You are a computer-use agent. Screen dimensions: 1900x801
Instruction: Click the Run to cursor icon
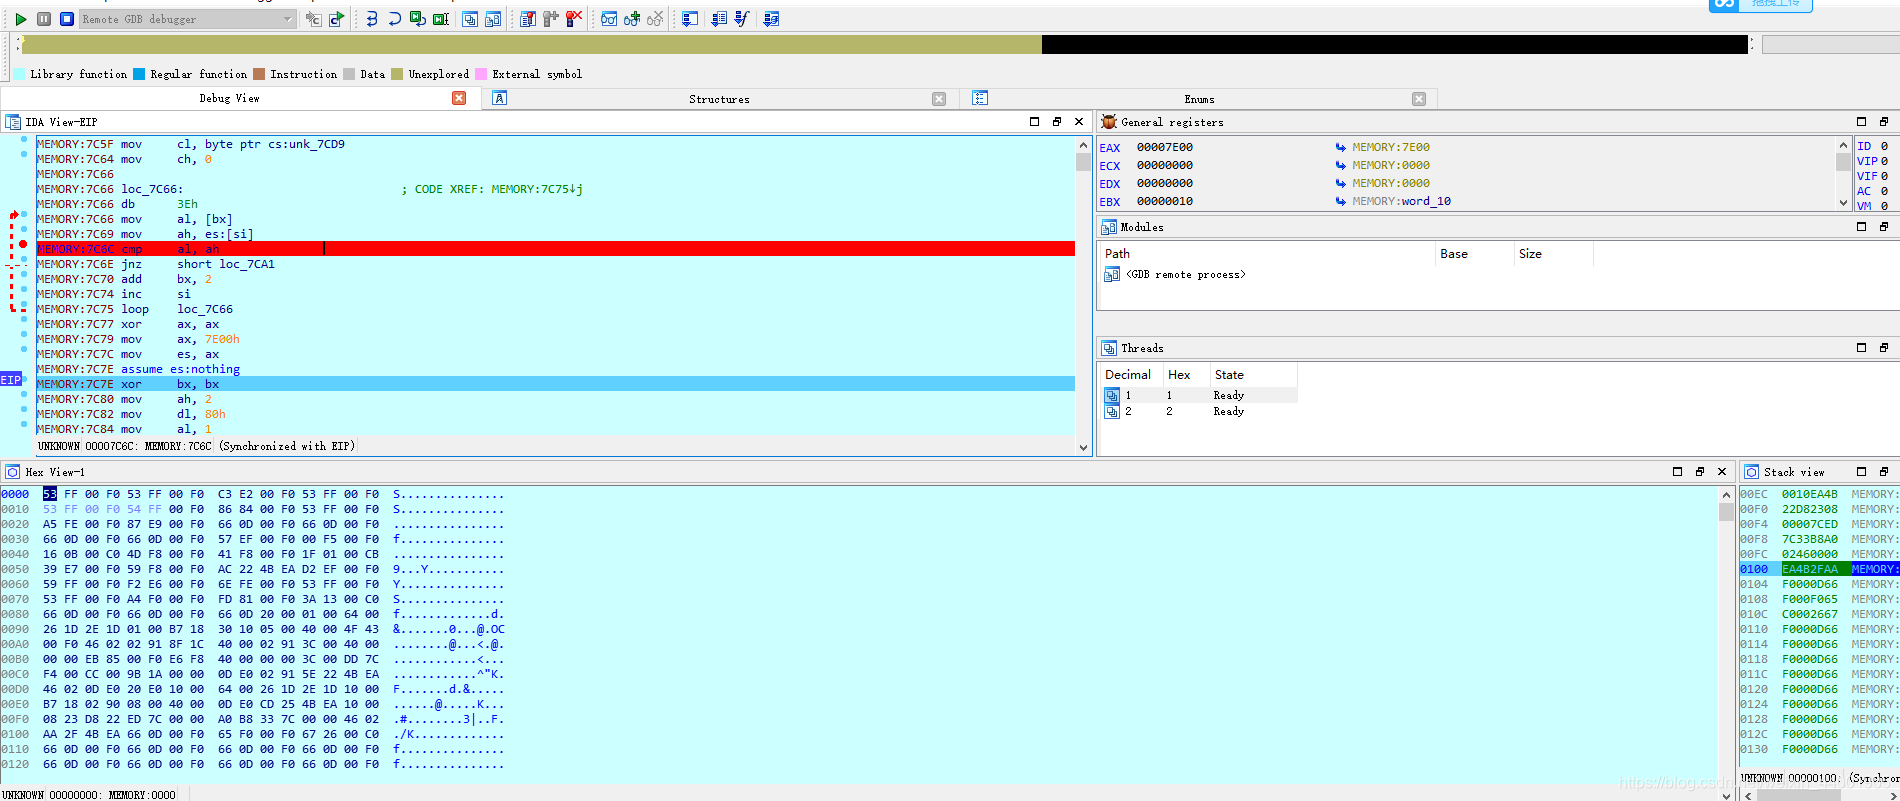[440, 19]
